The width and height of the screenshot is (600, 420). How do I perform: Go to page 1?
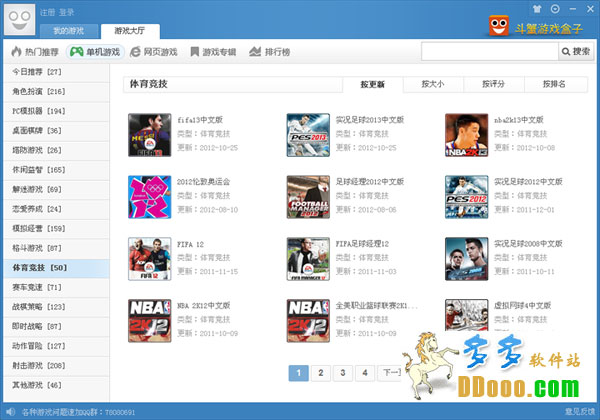[x=298, y=373]
